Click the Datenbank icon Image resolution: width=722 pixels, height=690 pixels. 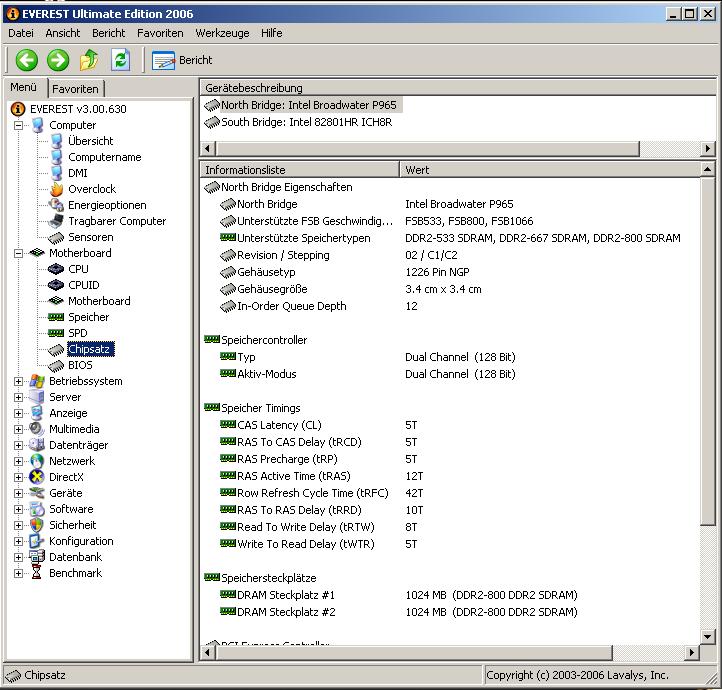pyautogui.click(x=37, y=557)
